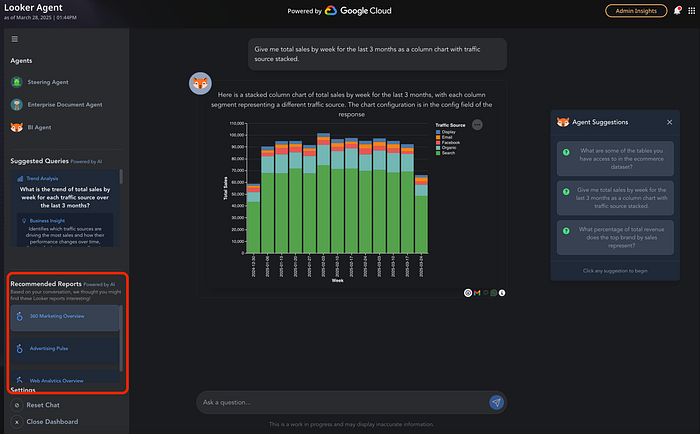Image resolution: width=700 pixels, height=434 pixels.
Task: Open the apps grid launcher
Action: [692, 11]
